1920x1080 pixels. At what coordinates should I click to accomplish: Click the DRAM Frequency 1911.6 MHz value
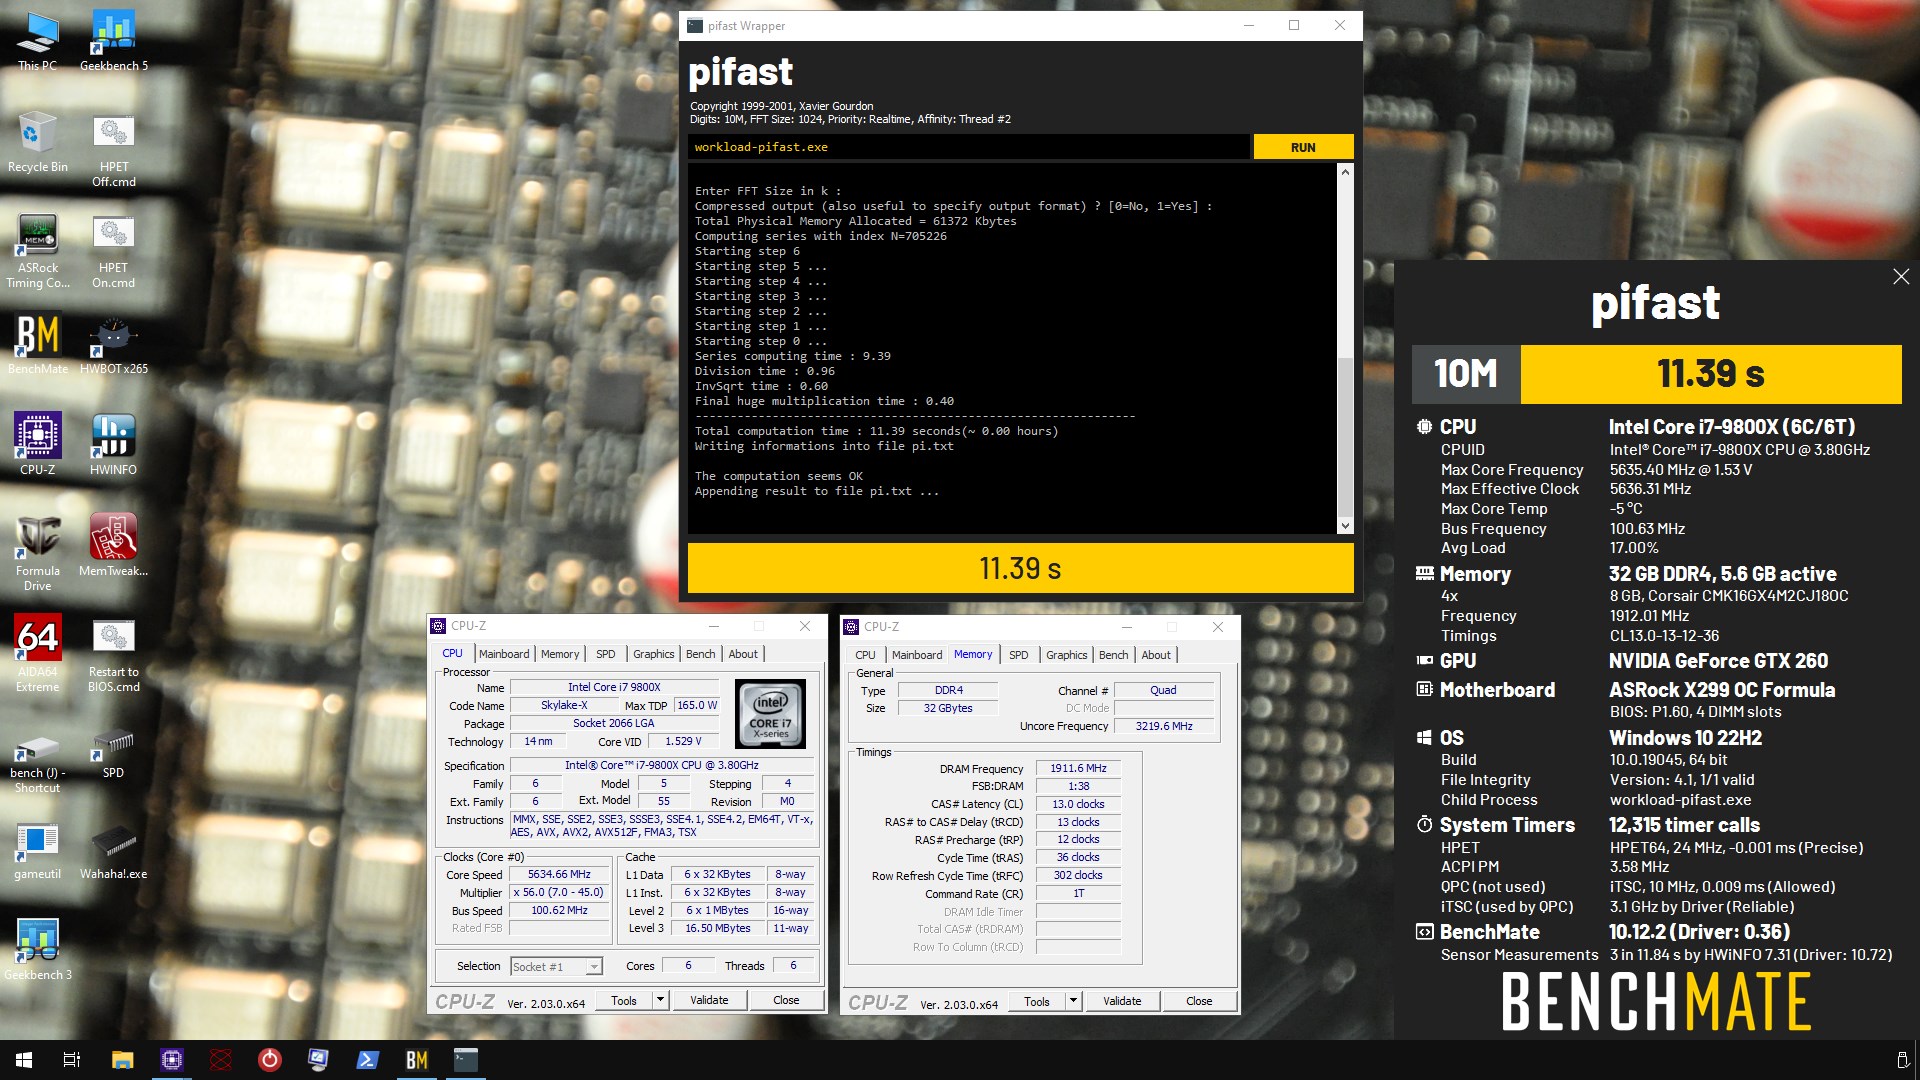1078,768
